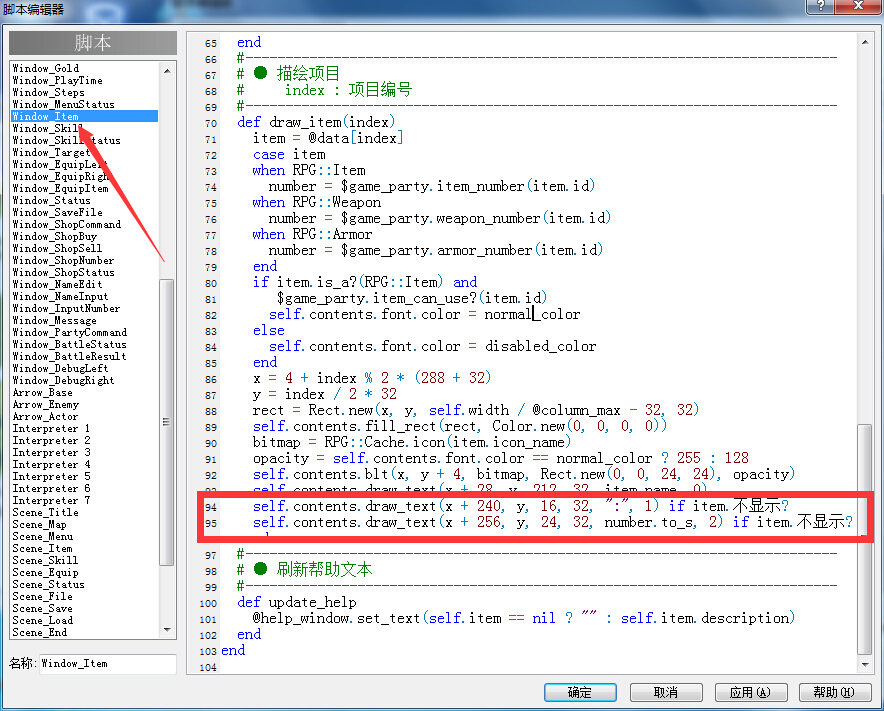Select the Window_Steps script

[48, 92]
